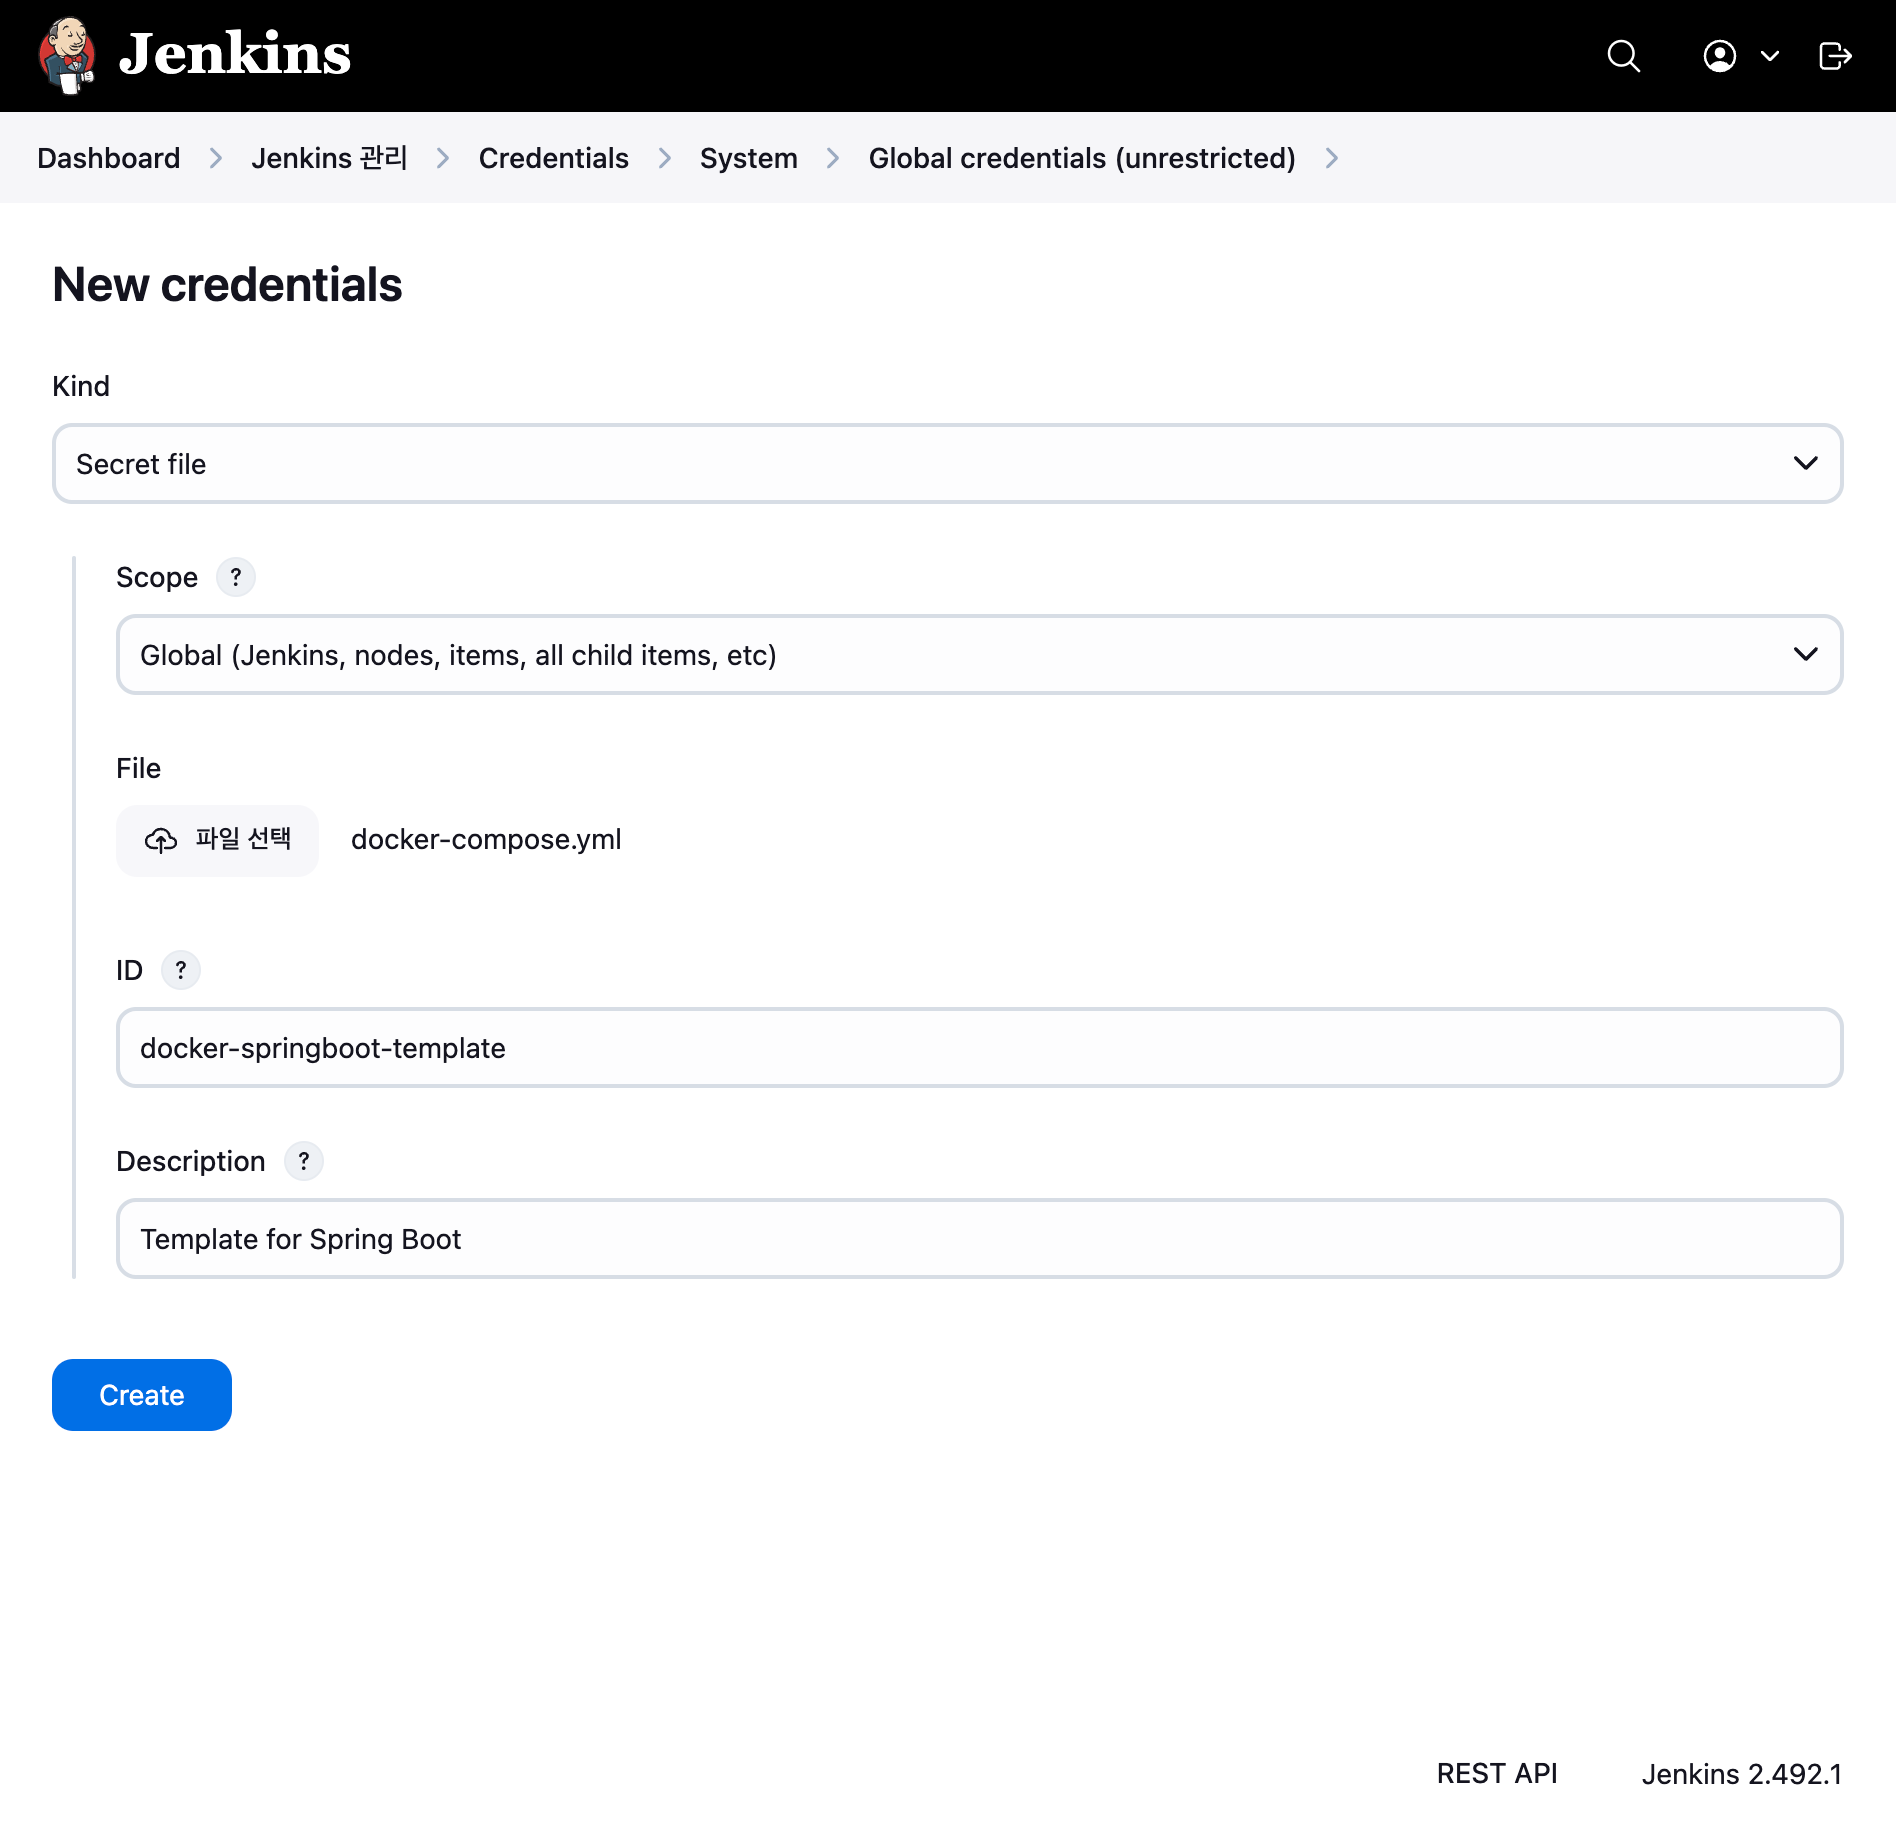Screen dimensions: 1896x1836
Task: Expand chevron after Dashboard breadcrumb
Action: [216, 158]
